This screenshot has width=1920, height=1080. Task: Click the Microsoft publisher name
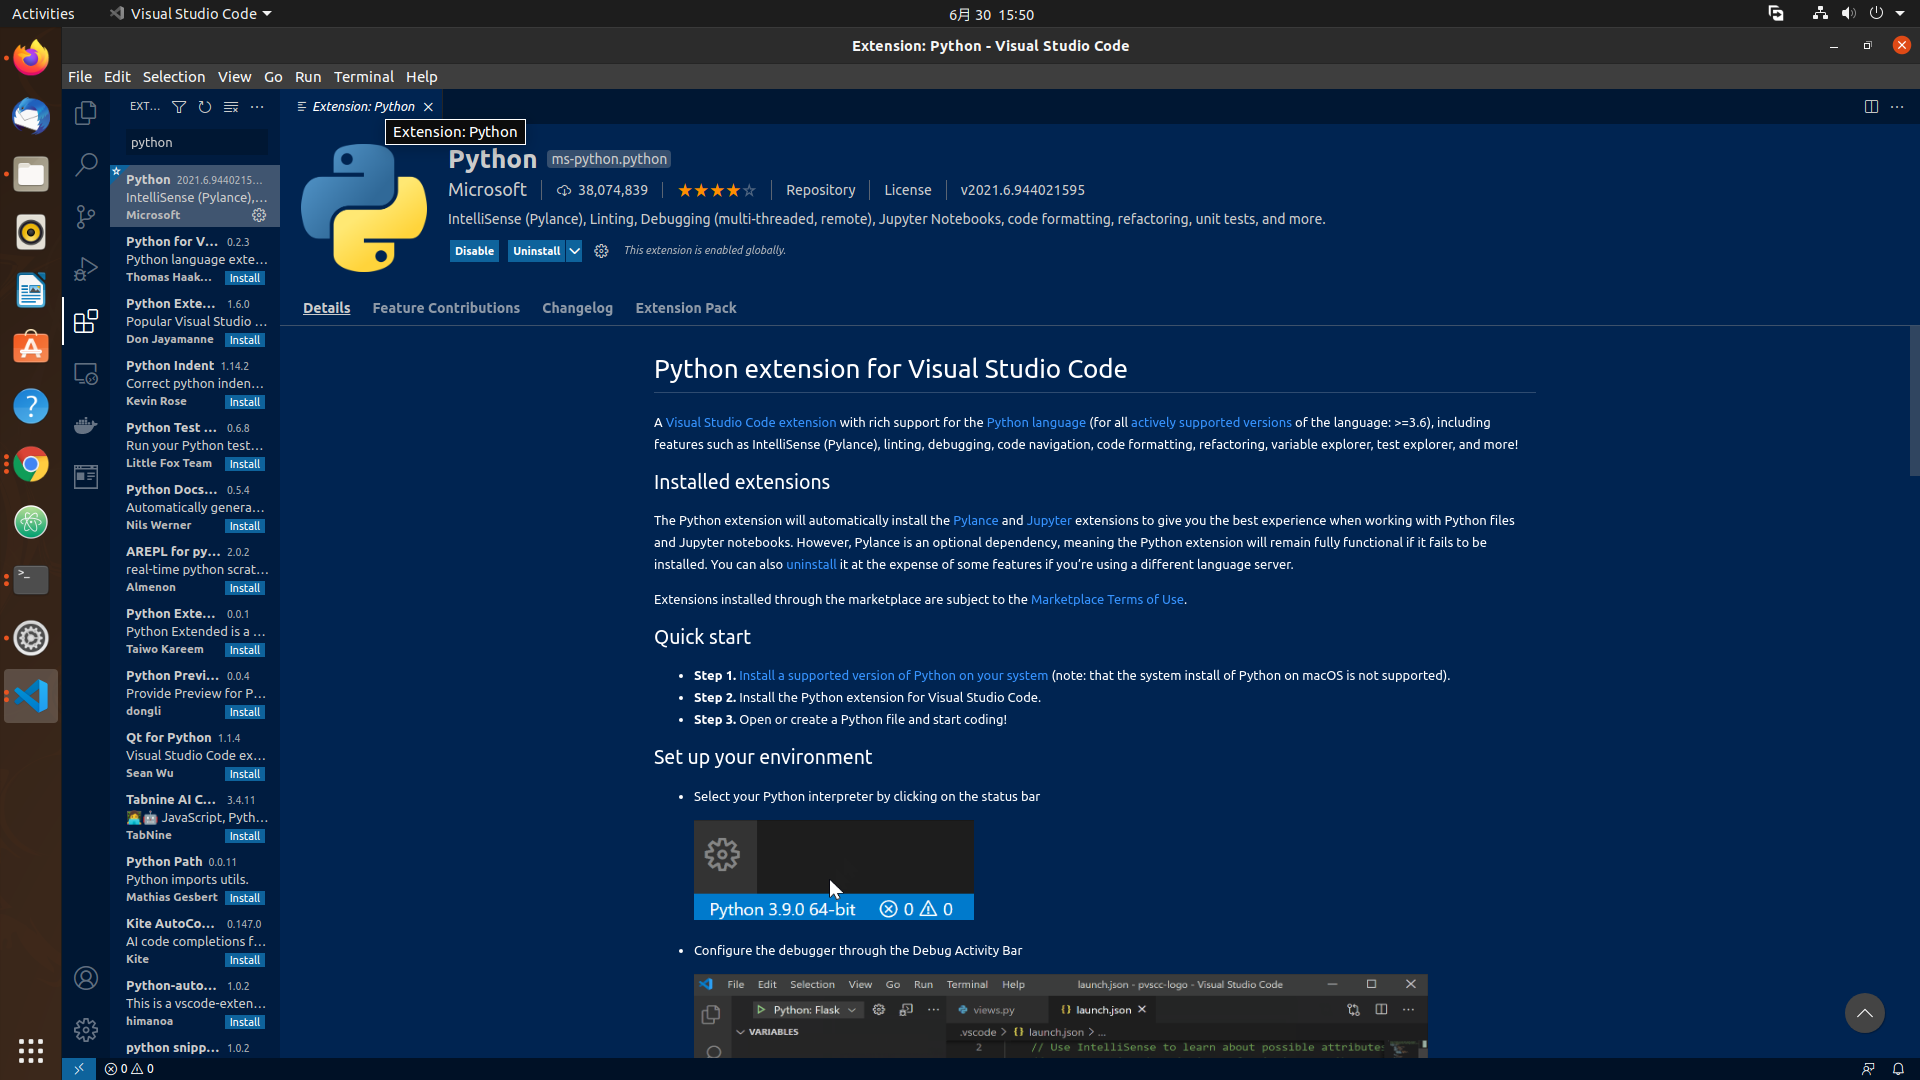tap(487, 190)
